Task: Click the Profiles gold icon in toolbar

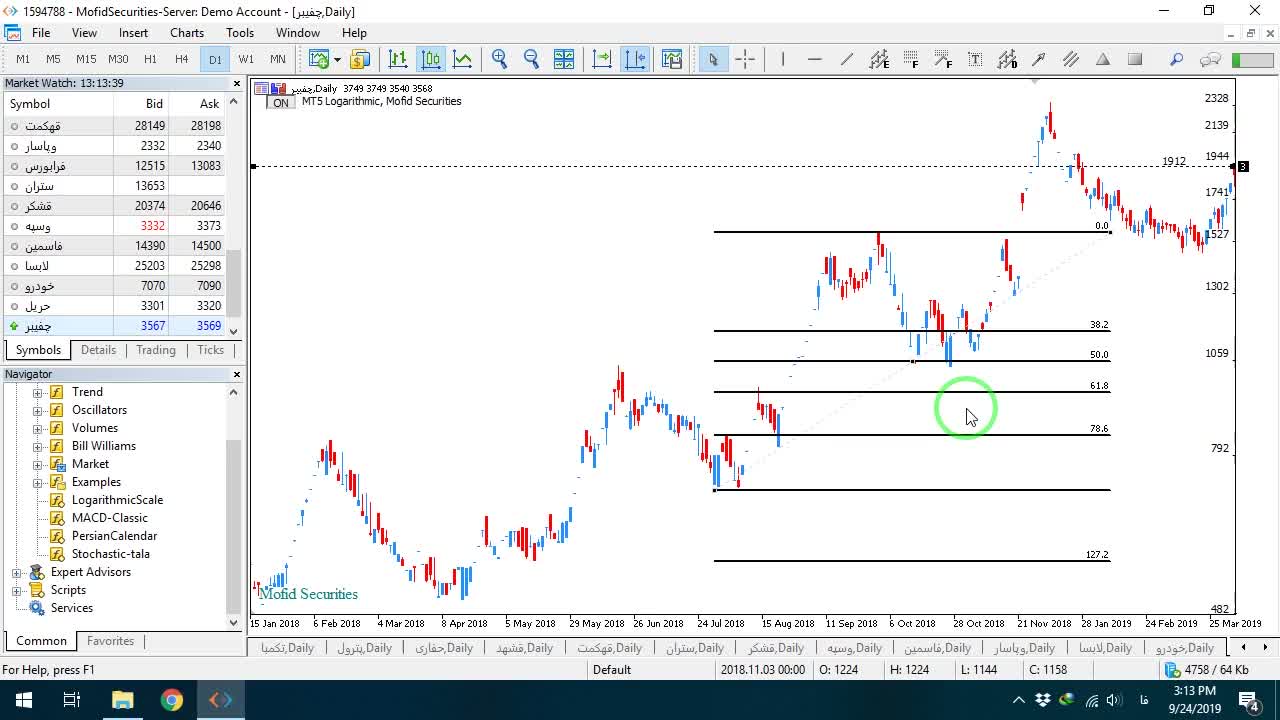Action: pyautogui.click(x=360, y=59)
